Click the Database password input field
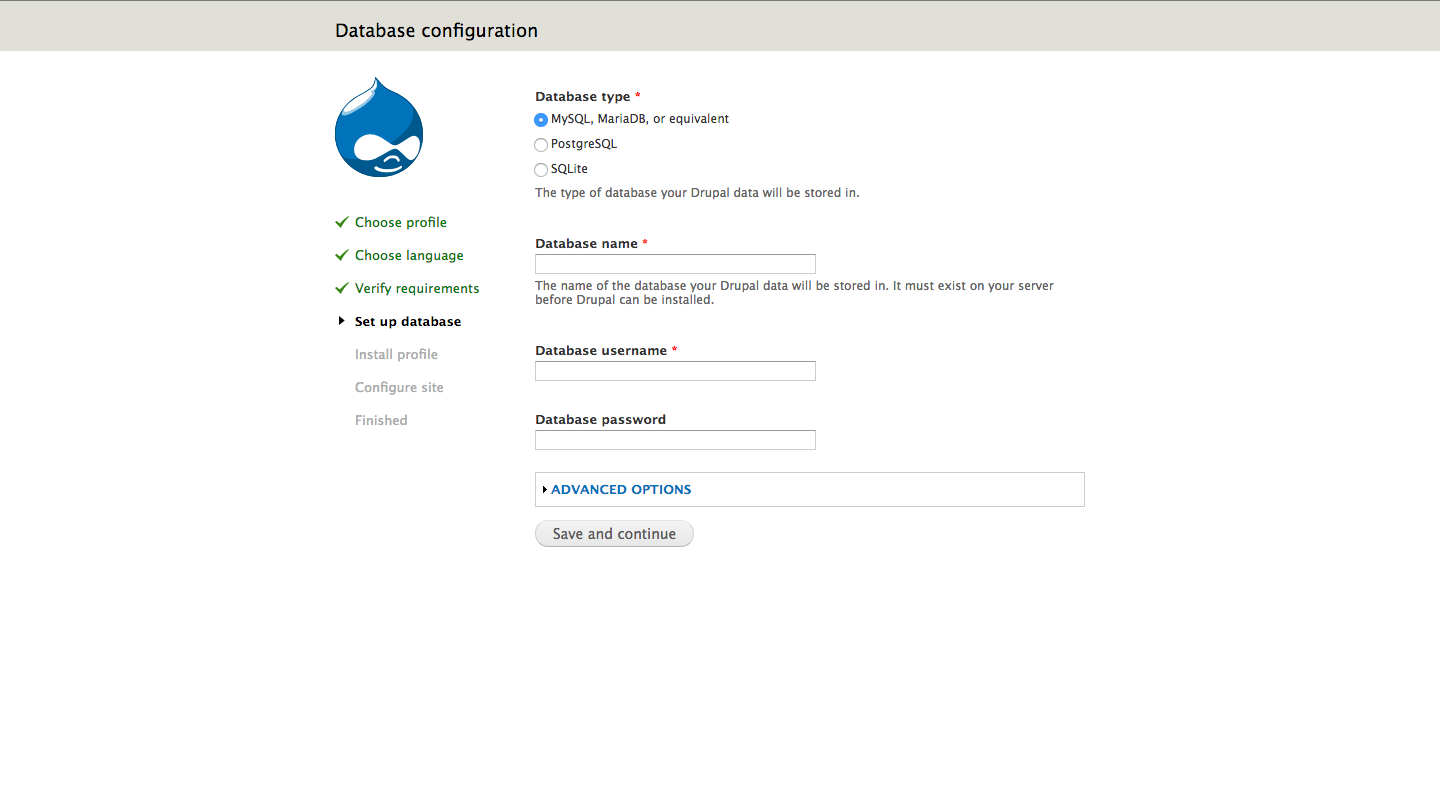Image resolution: width=1440 pixels, height=806 pixels. (x=675, y=440)
